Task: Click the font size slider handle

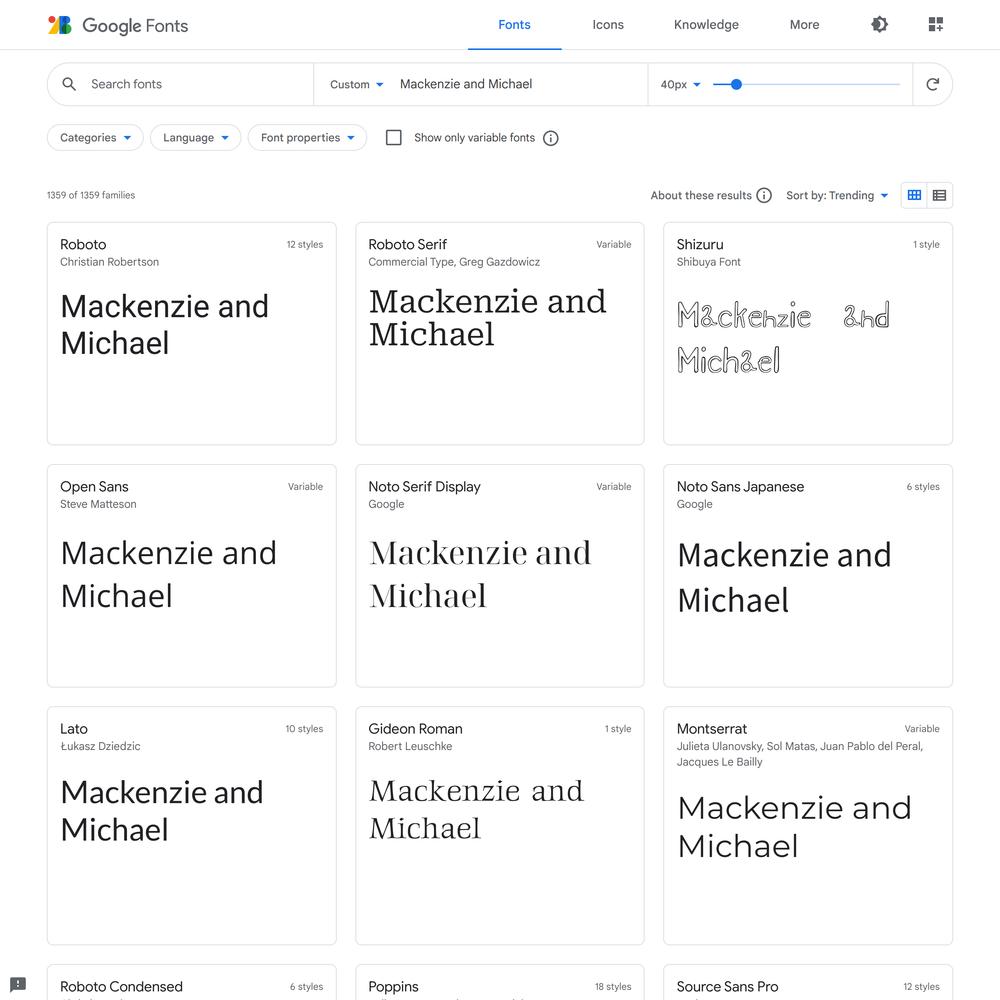Action: coord(736,84)
